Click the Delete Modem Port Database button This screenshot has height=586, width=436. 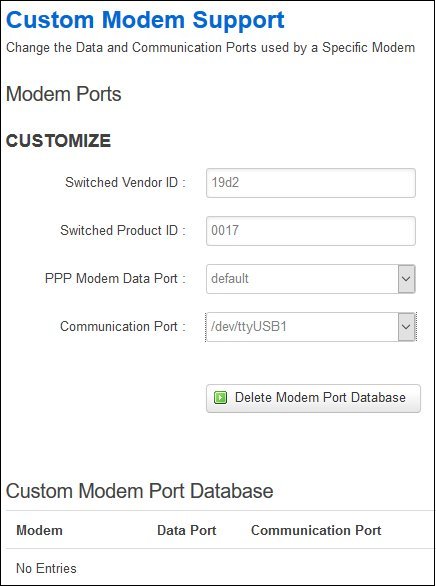[313, 398]
